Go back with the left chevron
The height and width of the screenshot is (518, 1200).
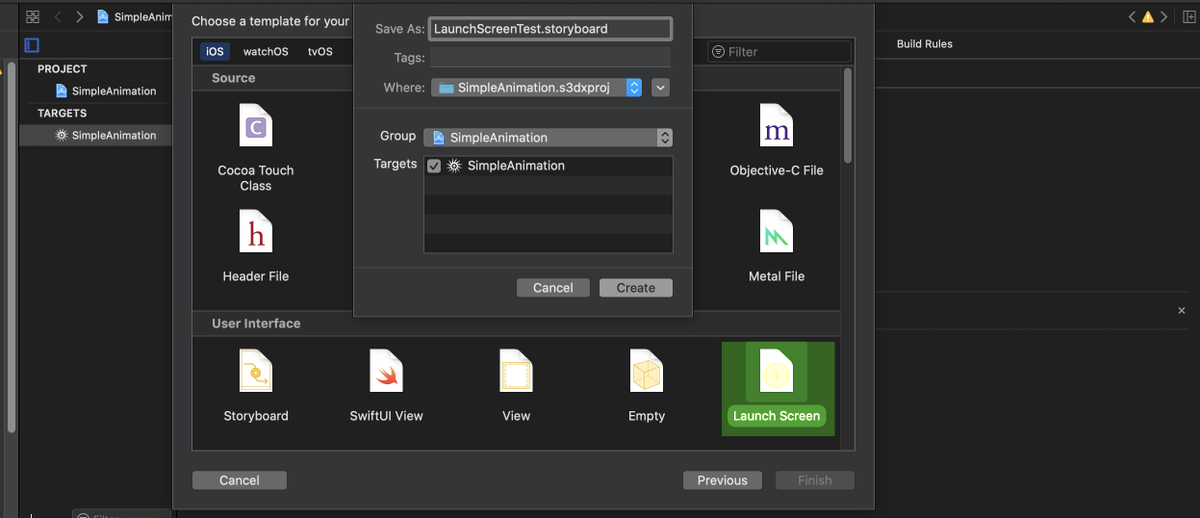click(x=58, y=17)
